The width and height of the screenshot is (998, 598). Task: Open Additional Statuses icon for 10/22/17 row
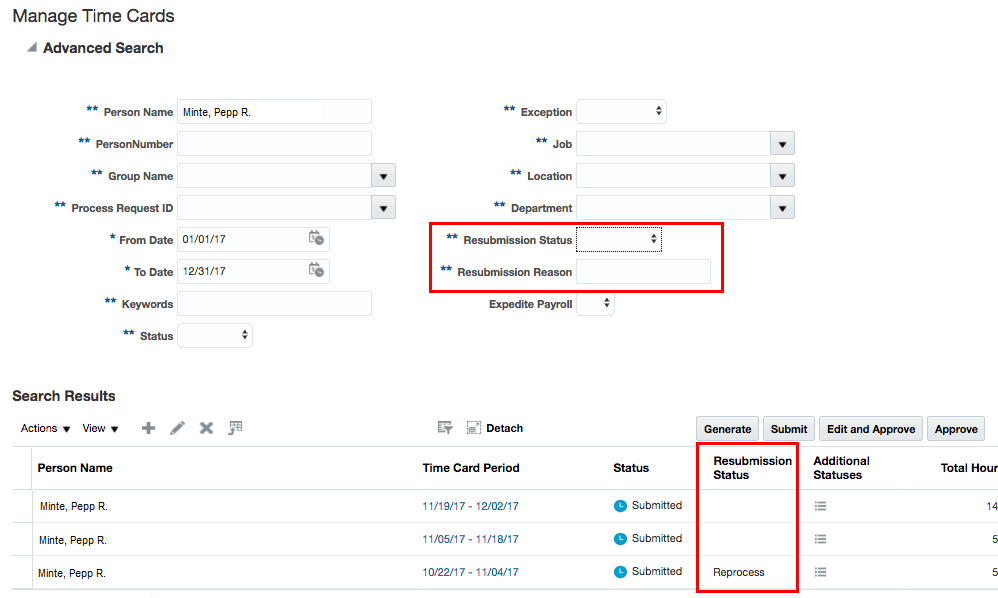point(821,572)
